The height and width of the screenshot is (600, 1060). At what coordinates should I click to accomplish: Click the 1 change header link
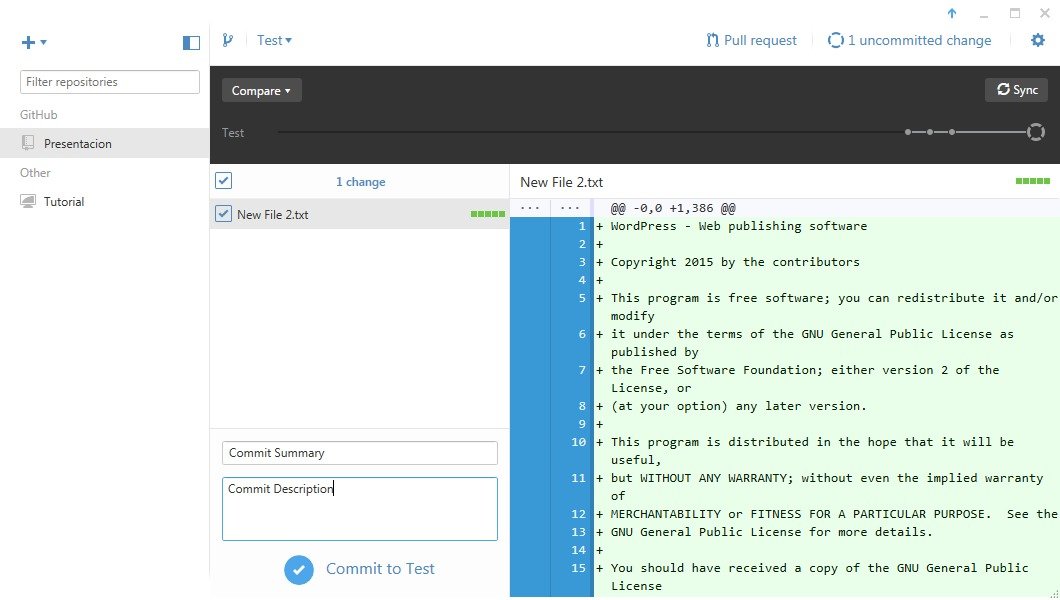tap(360, 182)
